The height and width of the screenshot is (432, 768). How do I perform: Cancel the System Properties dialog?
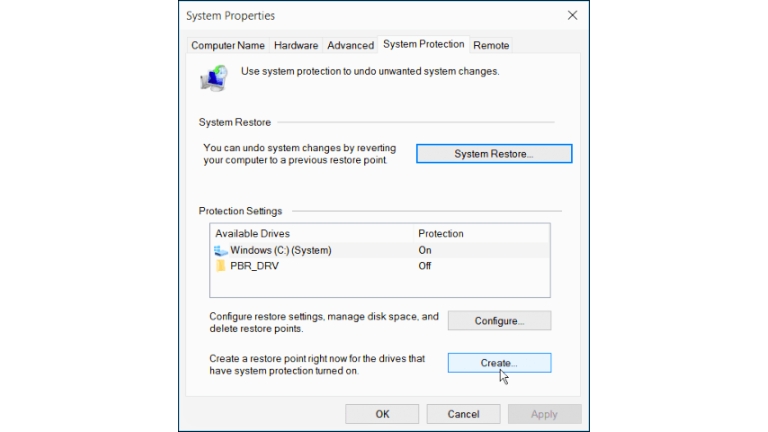pos(463,414)
